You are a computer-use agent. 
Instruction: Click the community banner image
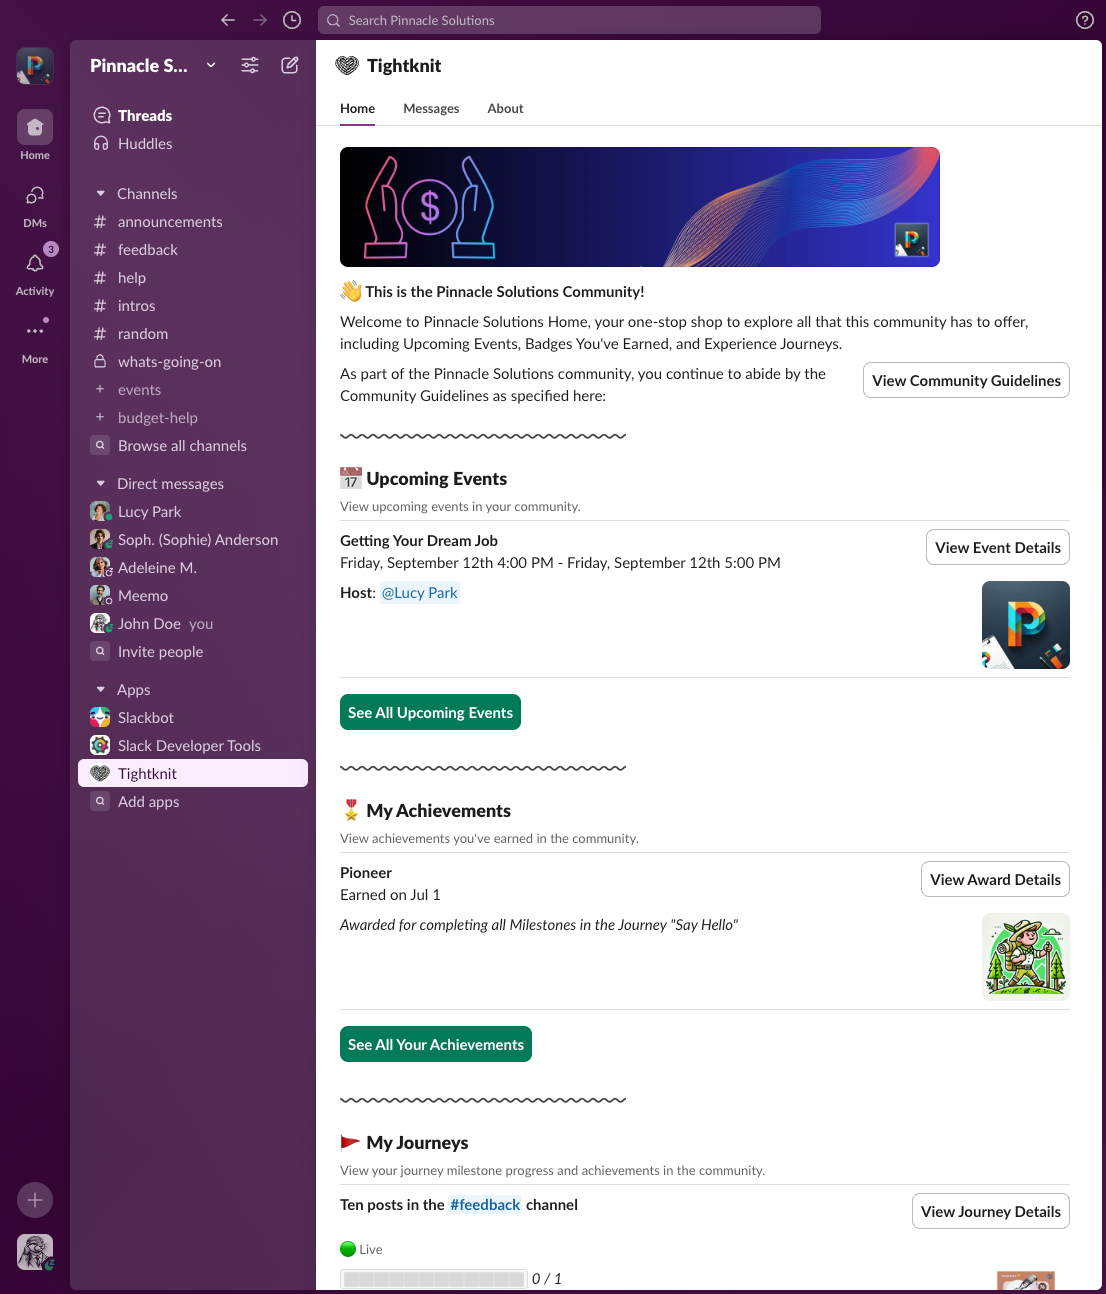640,207
